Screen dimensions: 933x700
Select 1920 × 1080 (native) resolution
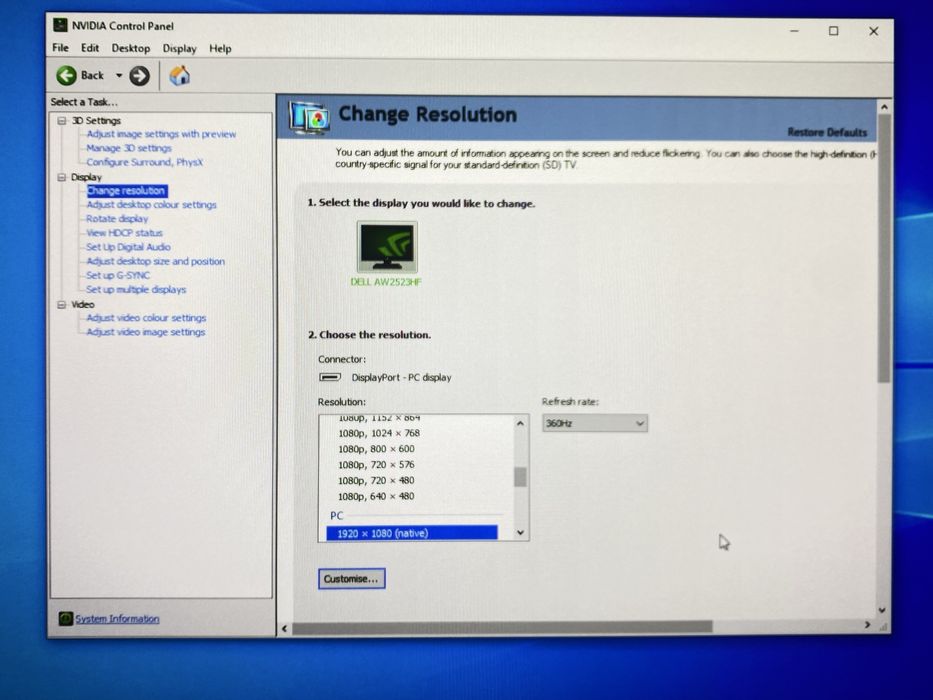412,533
